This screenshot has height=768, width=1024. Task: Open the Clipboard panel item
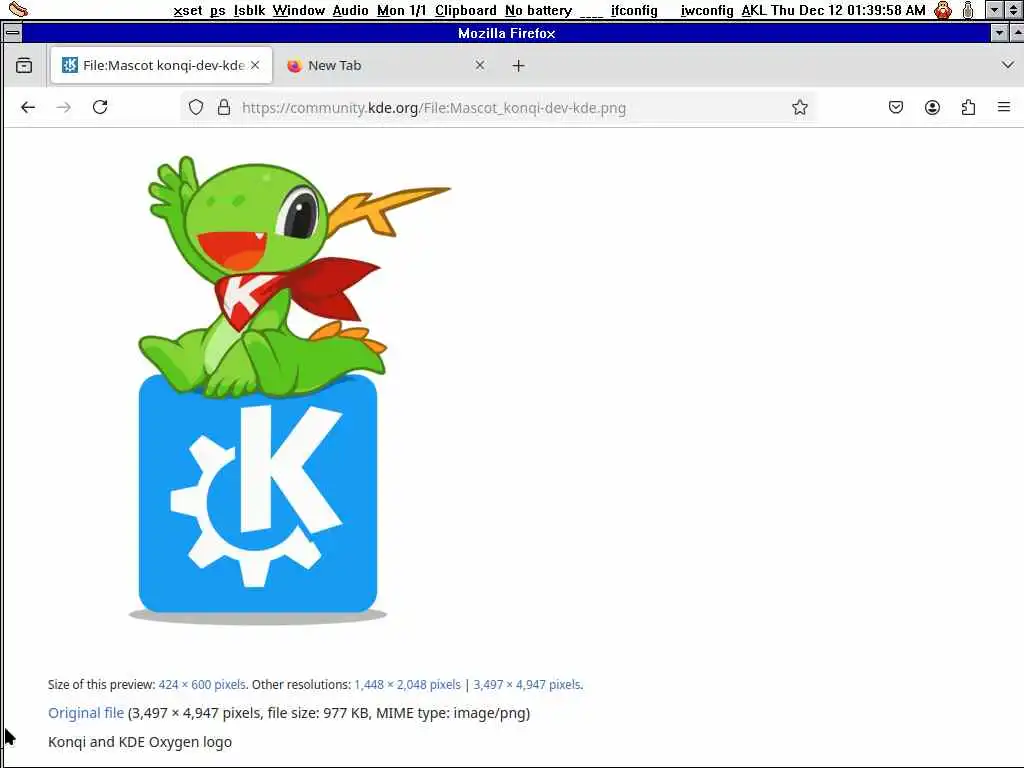coord(466,10)
